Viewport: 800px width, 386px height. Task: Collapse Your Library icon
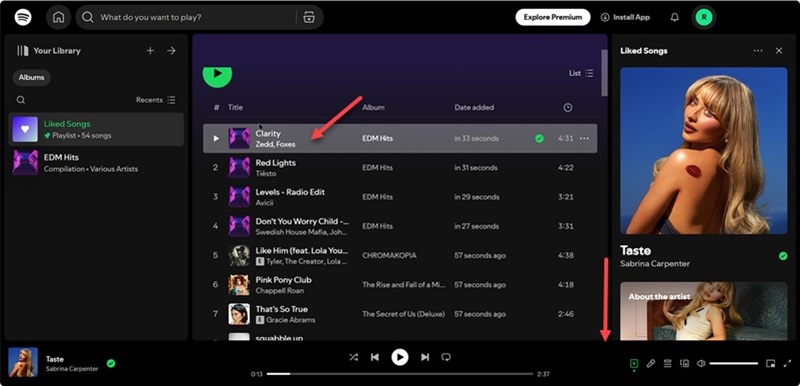point(22,50)
